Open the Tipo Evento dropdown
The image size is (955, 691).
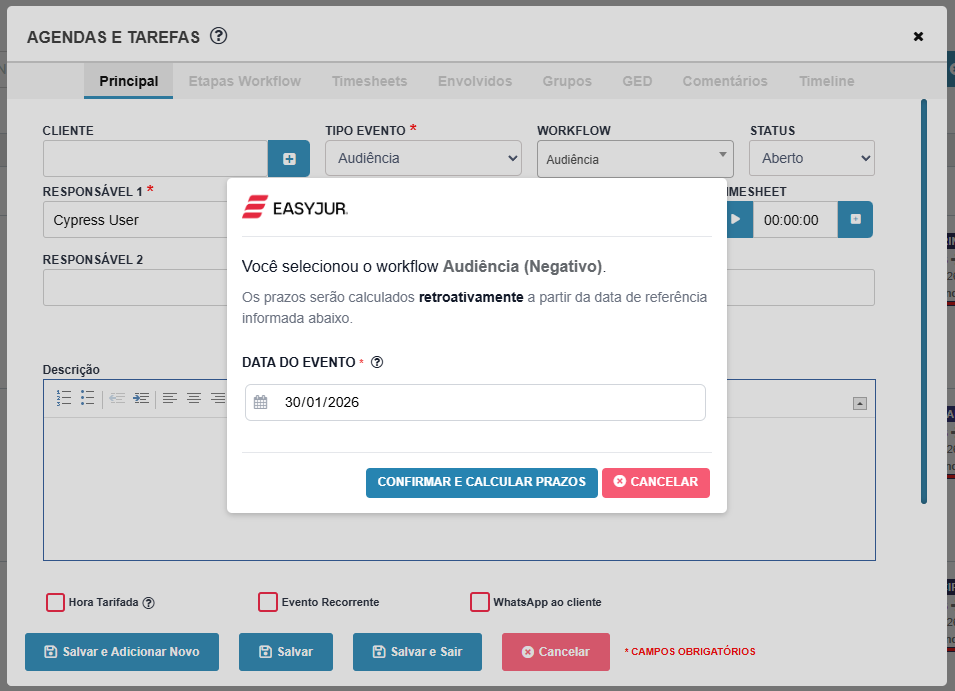tap(423, 158)
